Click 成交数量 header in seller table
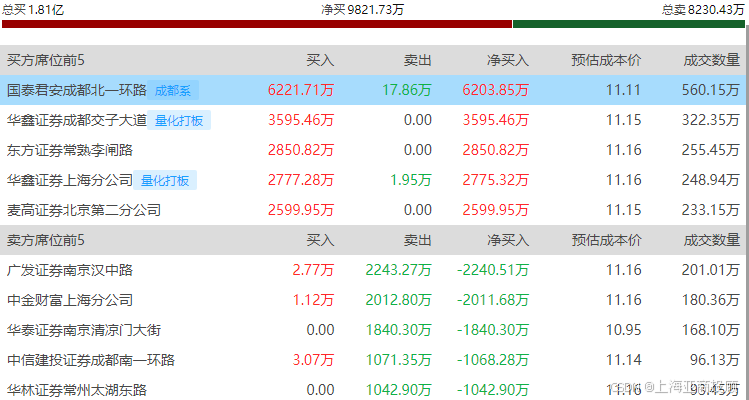The image size is (749, 400). pyautogui.click(x=711, y=240)
